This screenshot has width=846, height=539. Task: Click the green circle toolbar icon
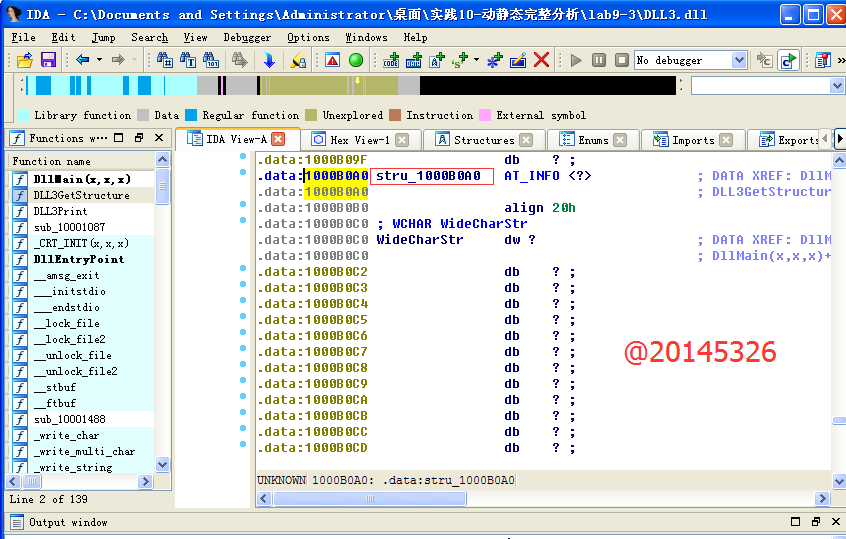355,61
